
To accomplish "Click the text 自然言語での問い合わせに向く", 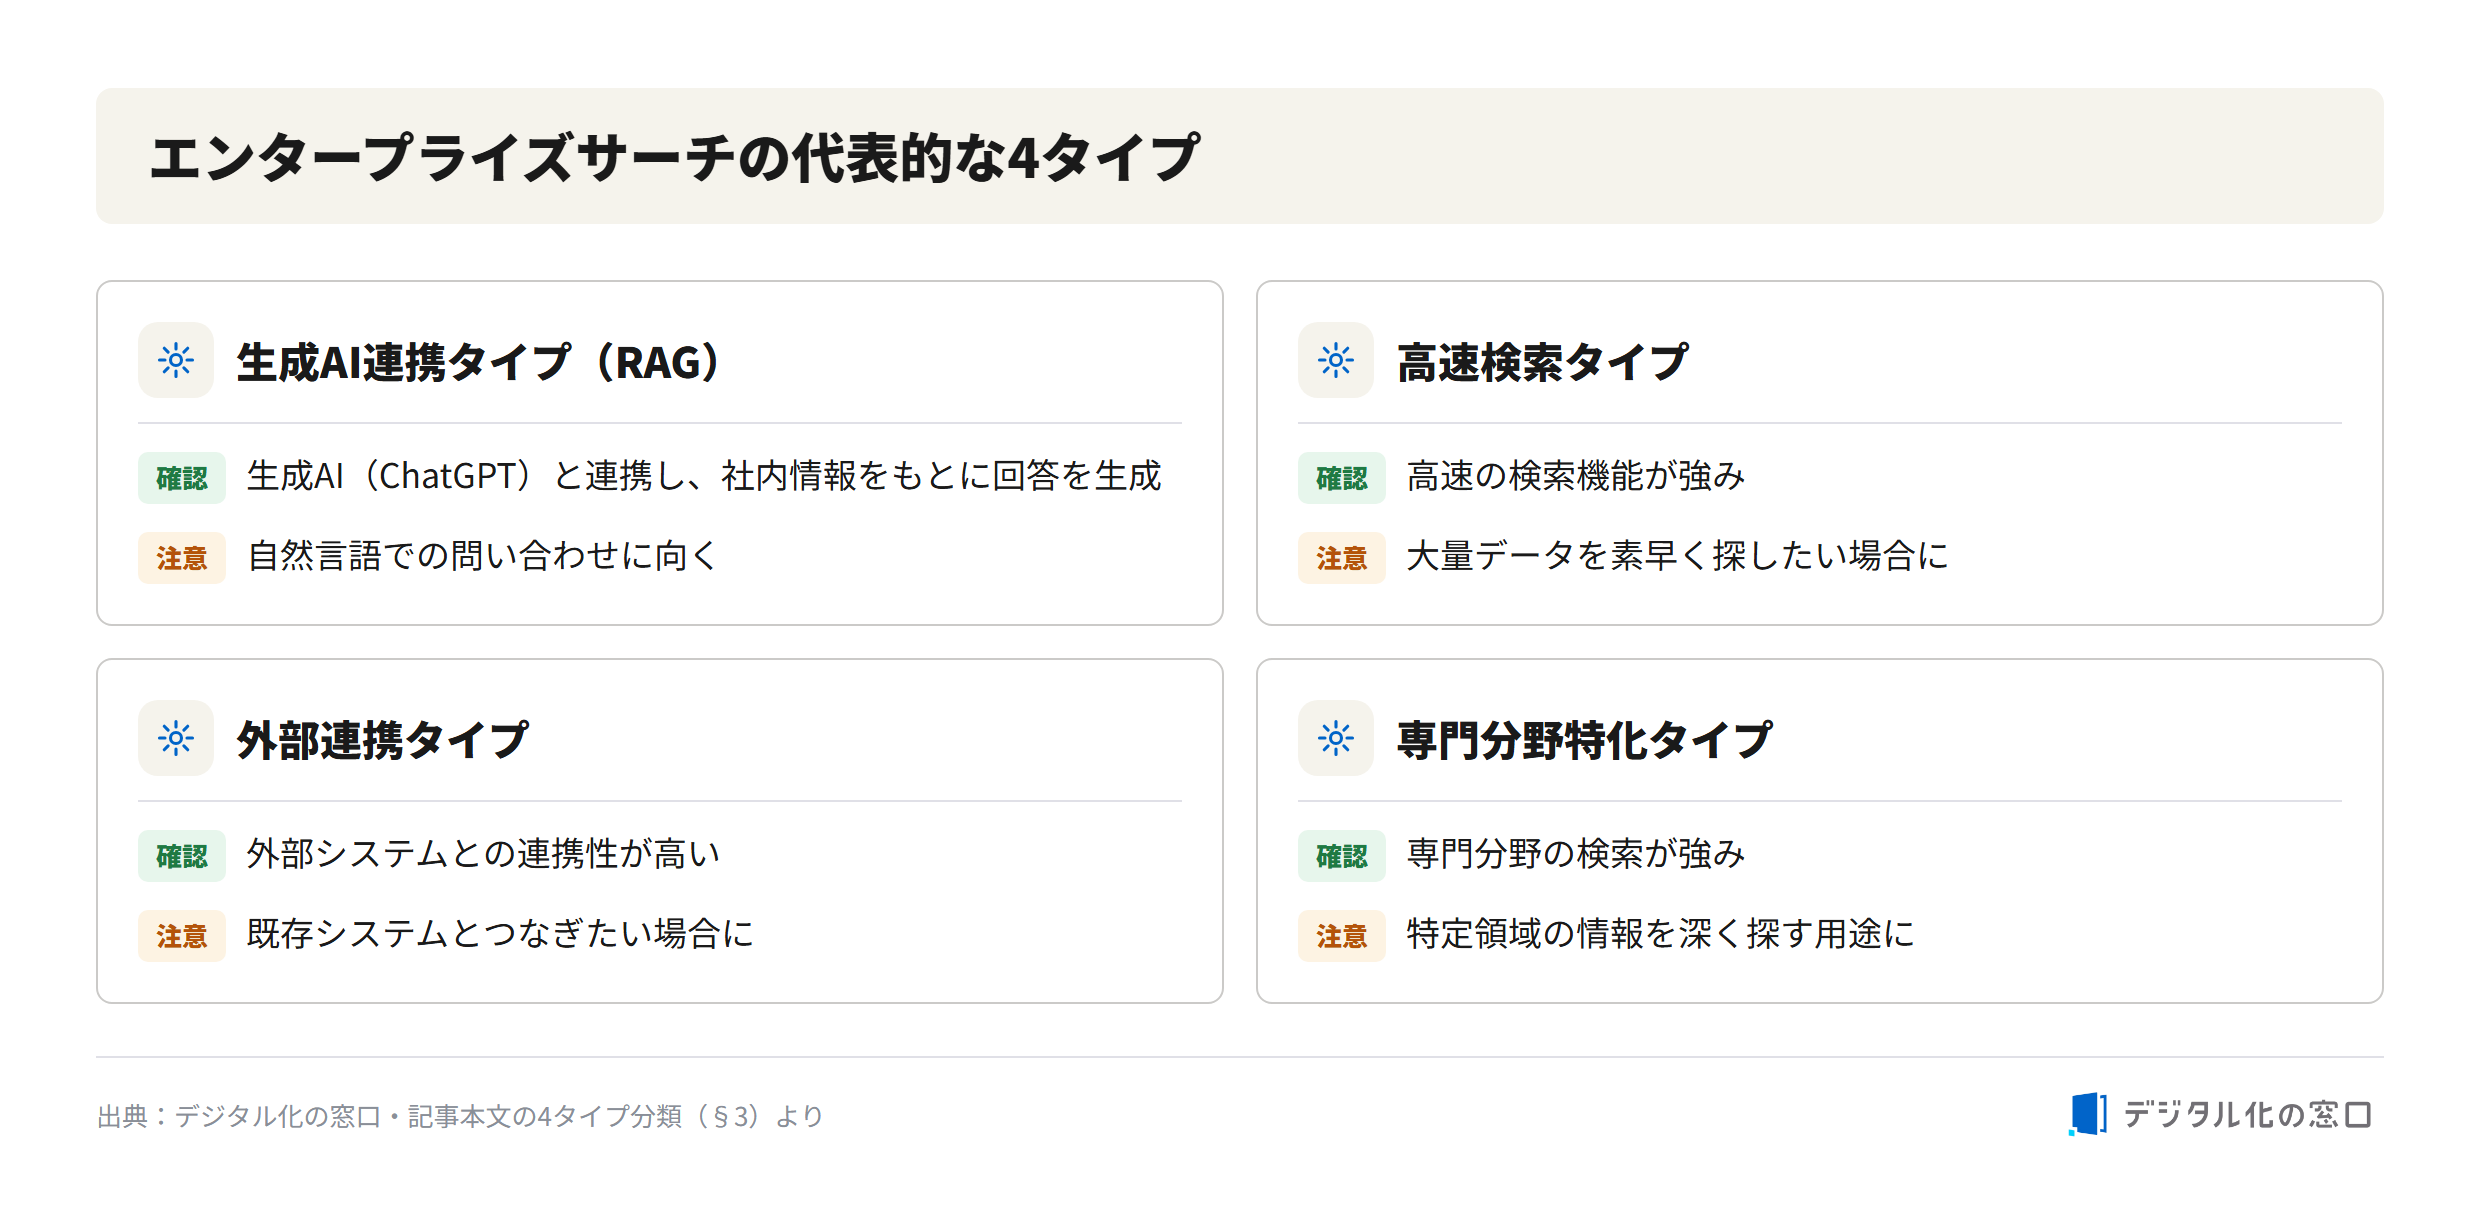I will [x=483, y=556].
